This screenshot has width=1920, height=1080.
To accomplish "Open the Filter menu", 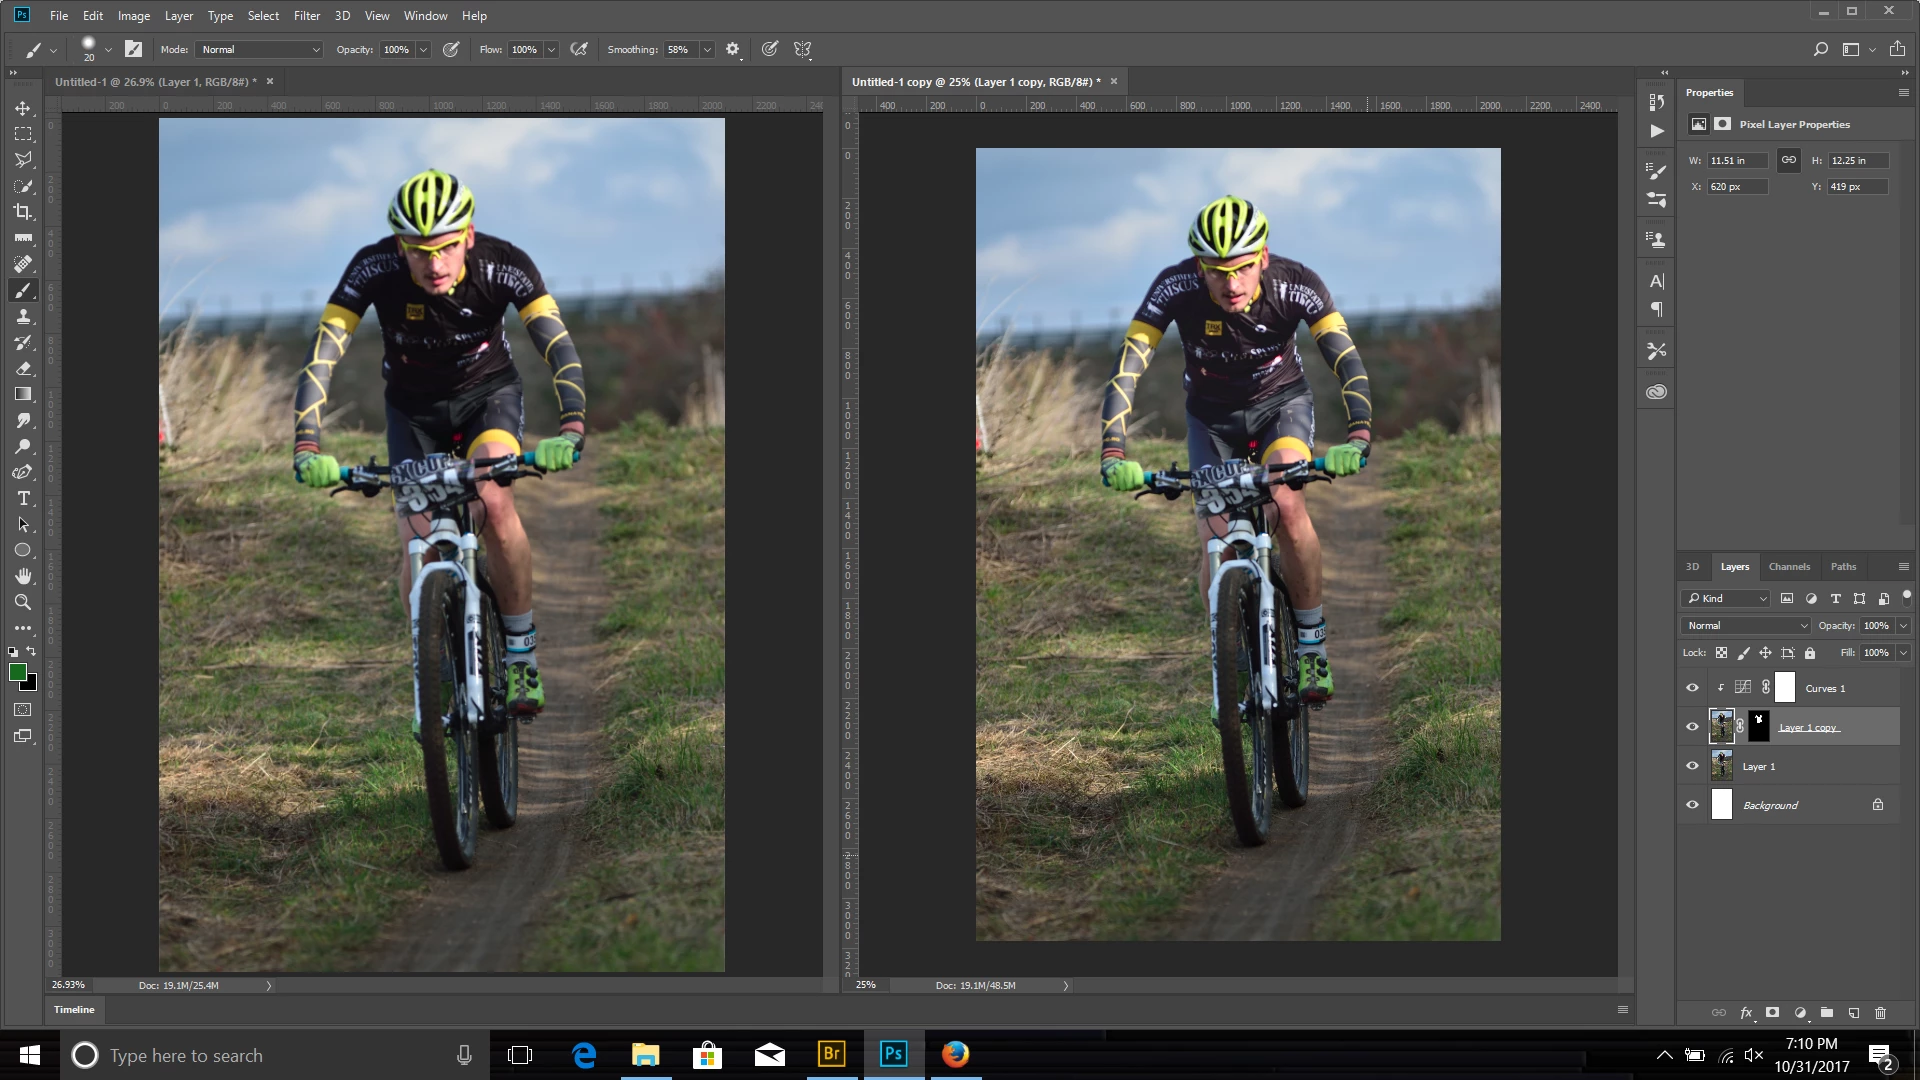I will pyautogui.click(x=306, y=16).
